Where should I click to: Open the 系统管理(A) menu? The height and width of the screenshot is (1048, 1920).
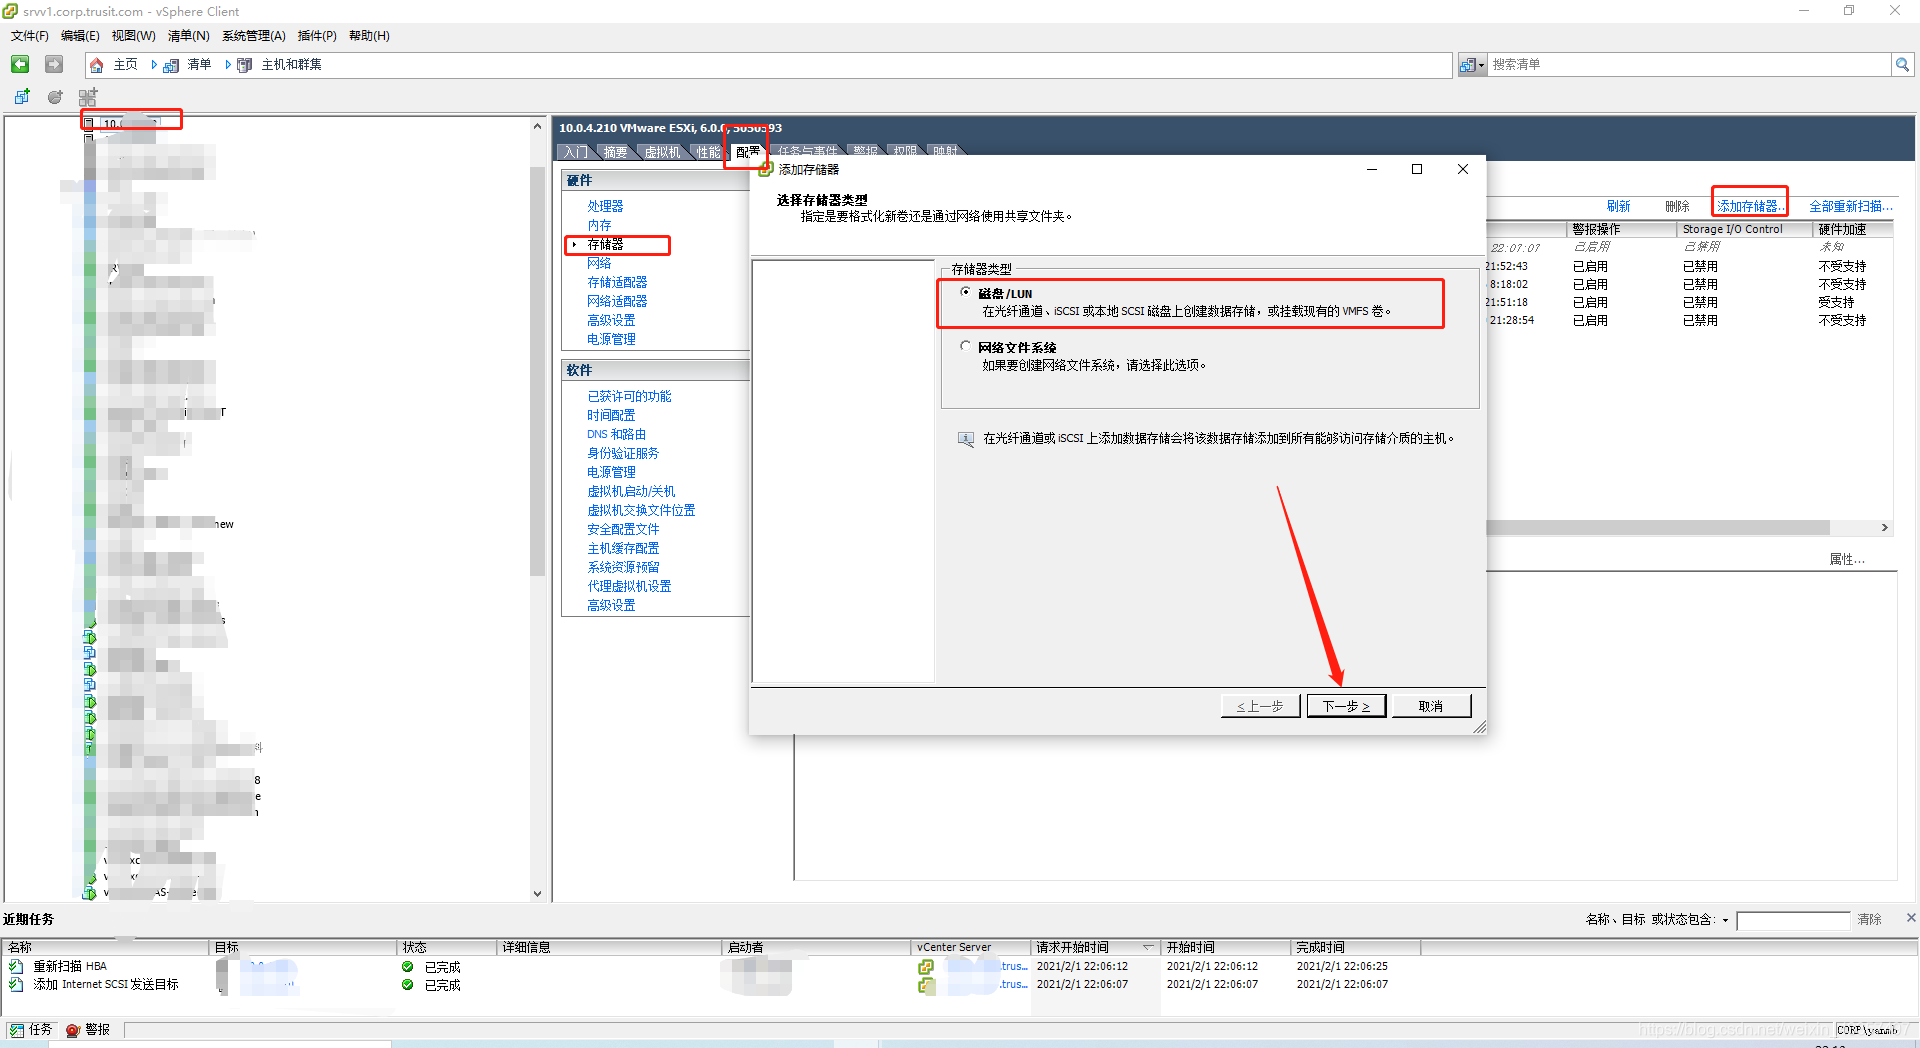click(x=254, y=36)
